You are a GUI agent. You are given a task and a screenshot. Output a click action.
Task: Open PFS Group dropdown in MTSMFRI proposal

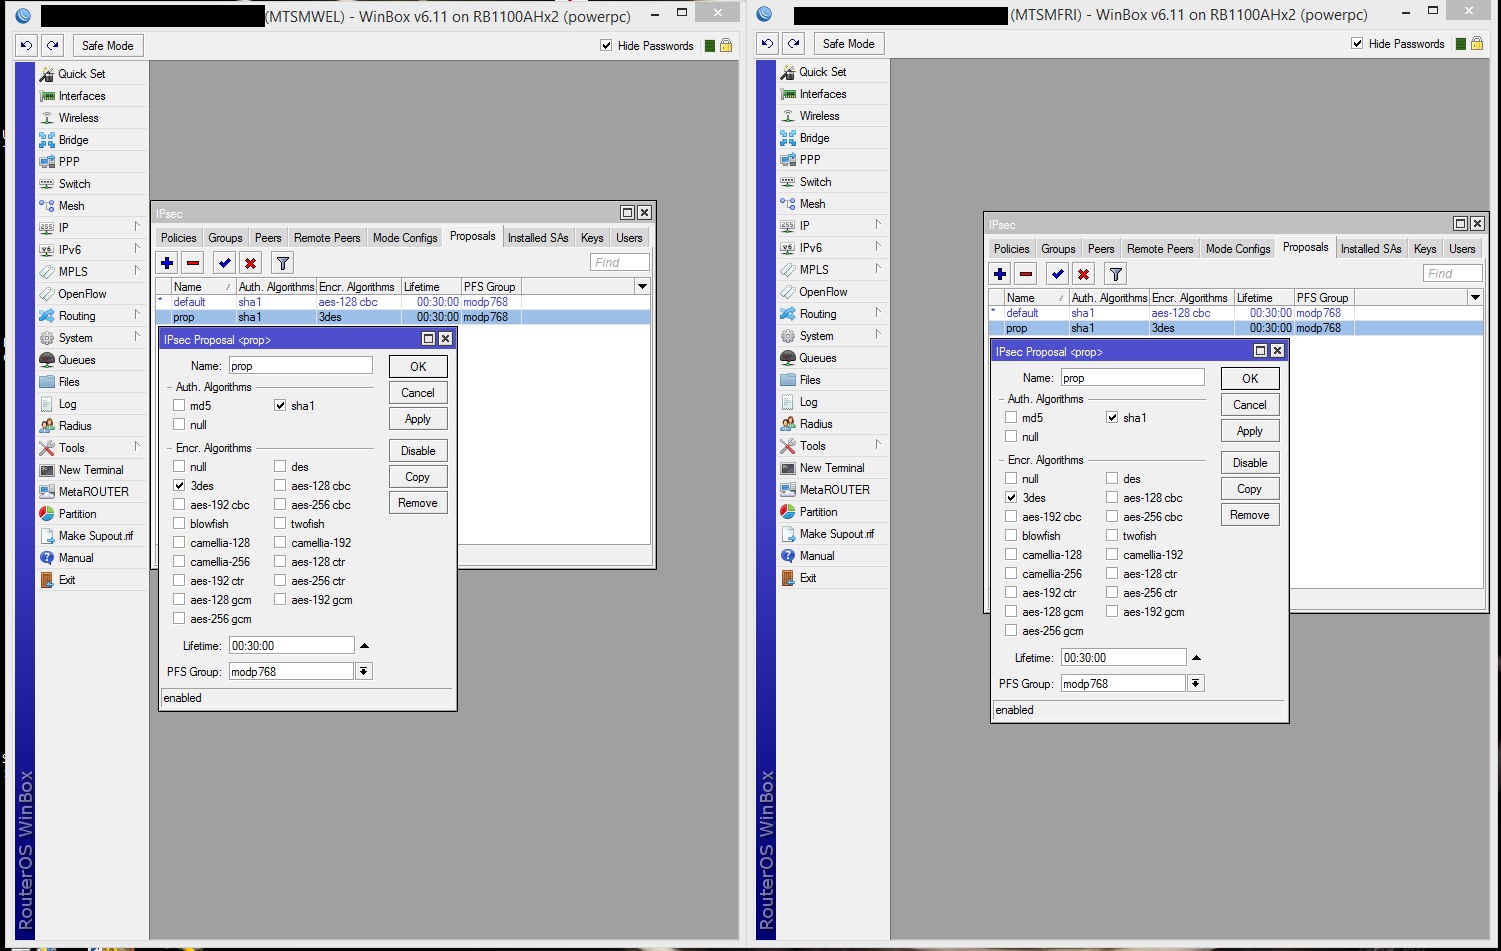(x=1195, y=684)
